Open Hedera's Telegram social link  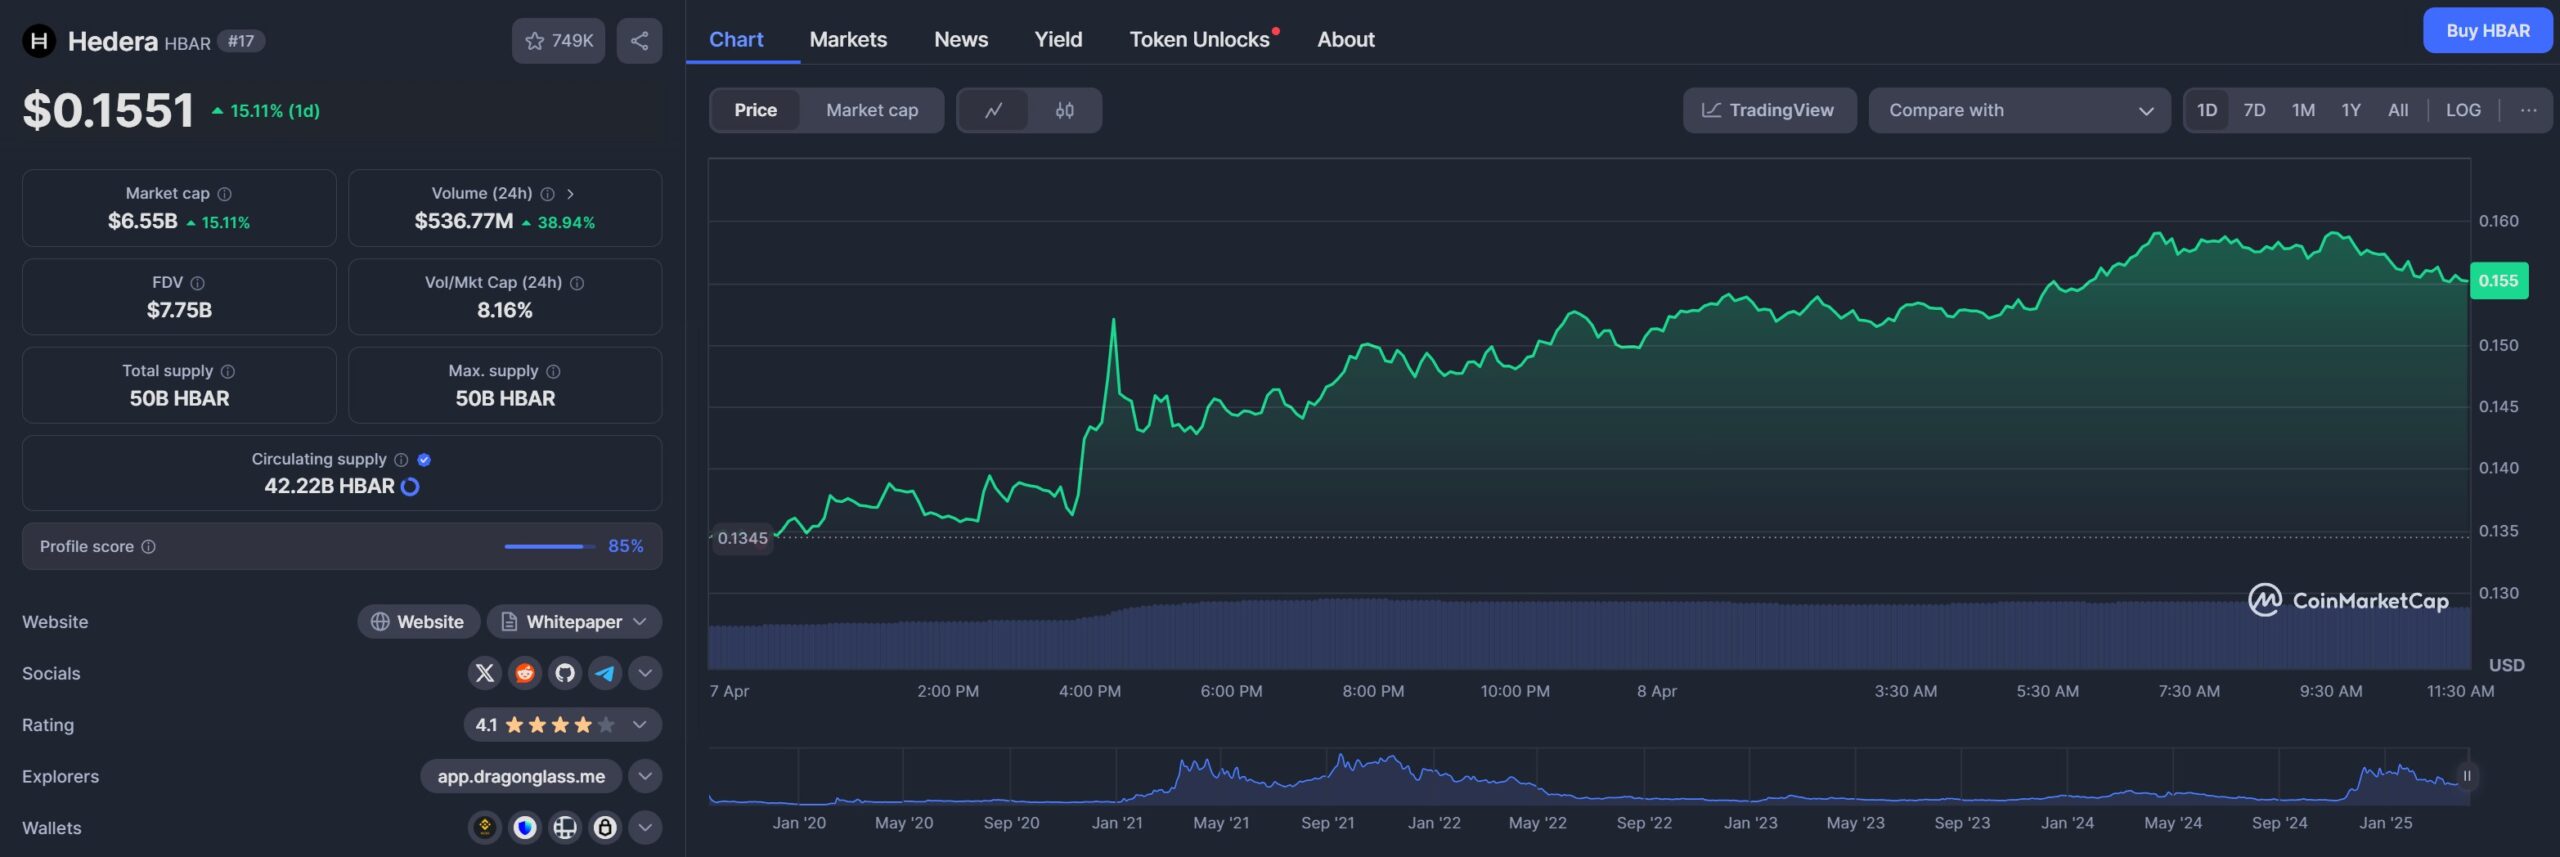pyautogui.click(x=605, y=673)
